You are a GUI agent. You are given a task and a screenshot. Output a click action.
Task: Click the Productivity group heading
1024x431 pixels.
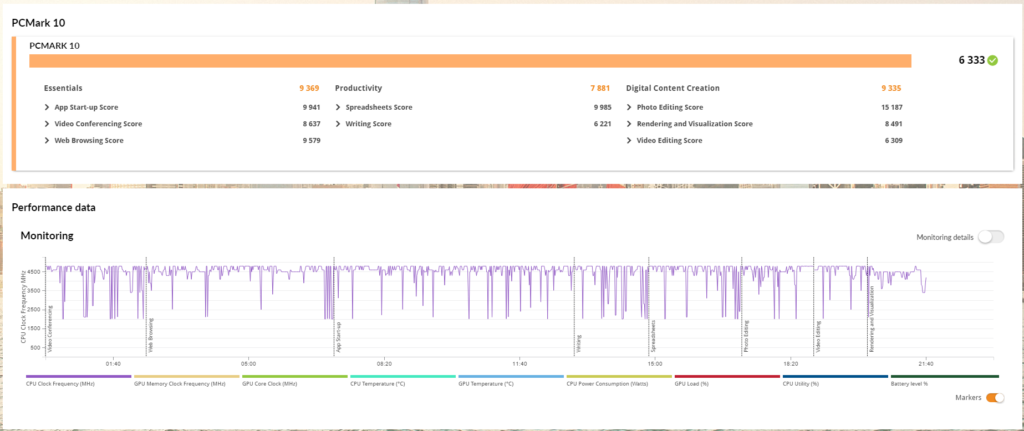pyautogui.click(x=359, y=88)
